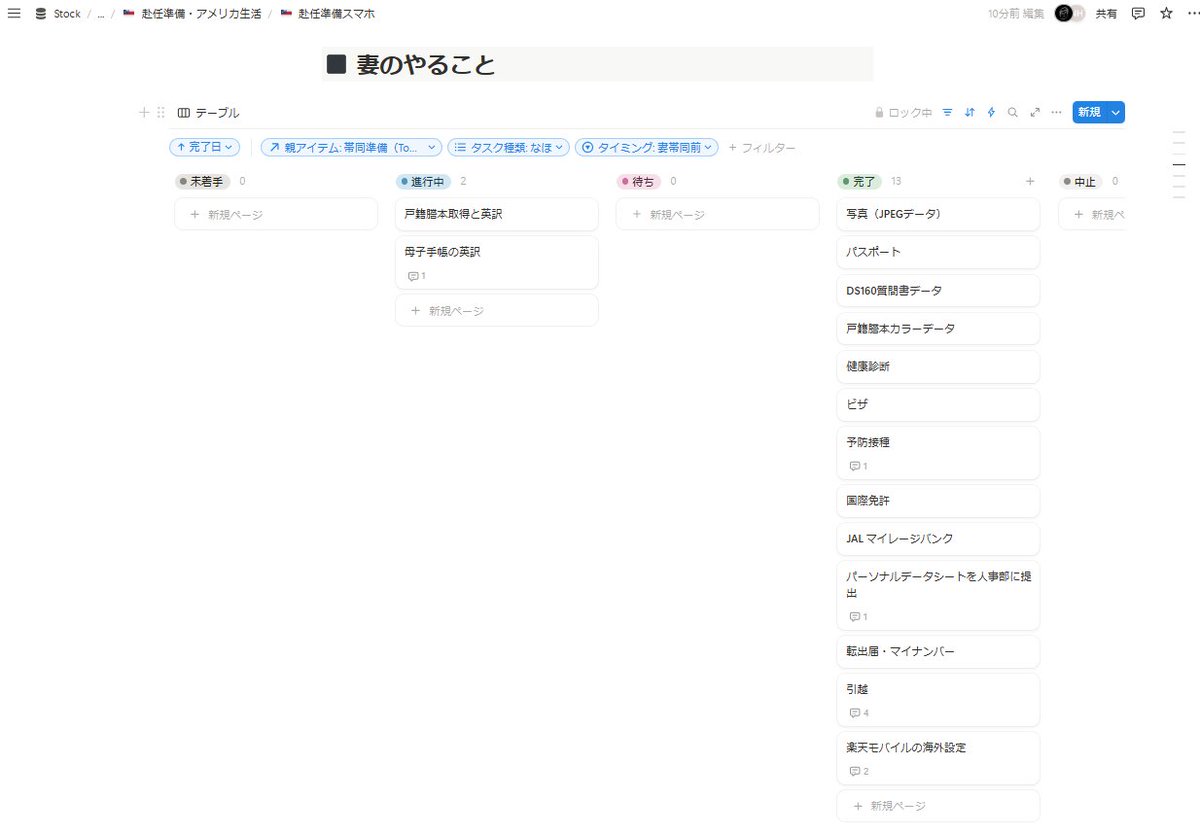Open the comment badge on 母子手帳の英訳
The width and height of the screenshot is (1200, 834).
tap(416, 276)
